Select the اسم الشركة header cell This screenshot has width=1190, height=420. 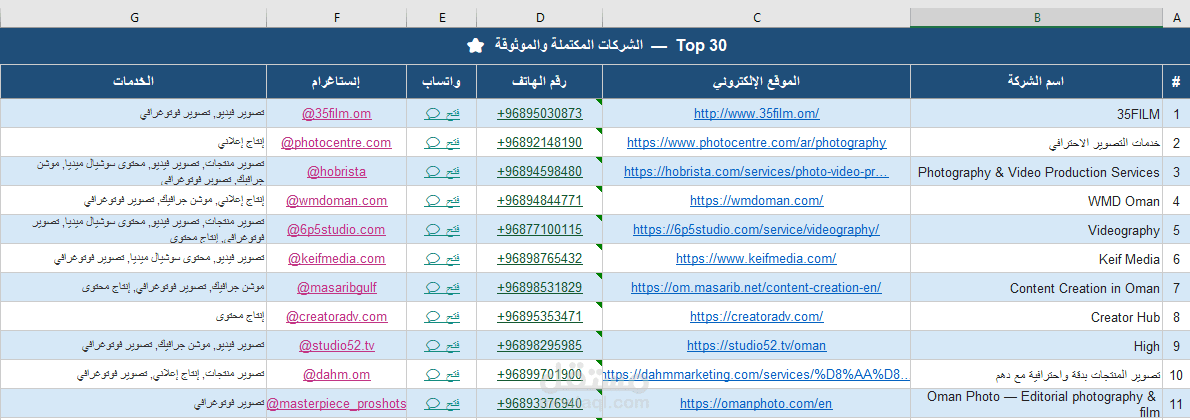tap(1037, 81)
